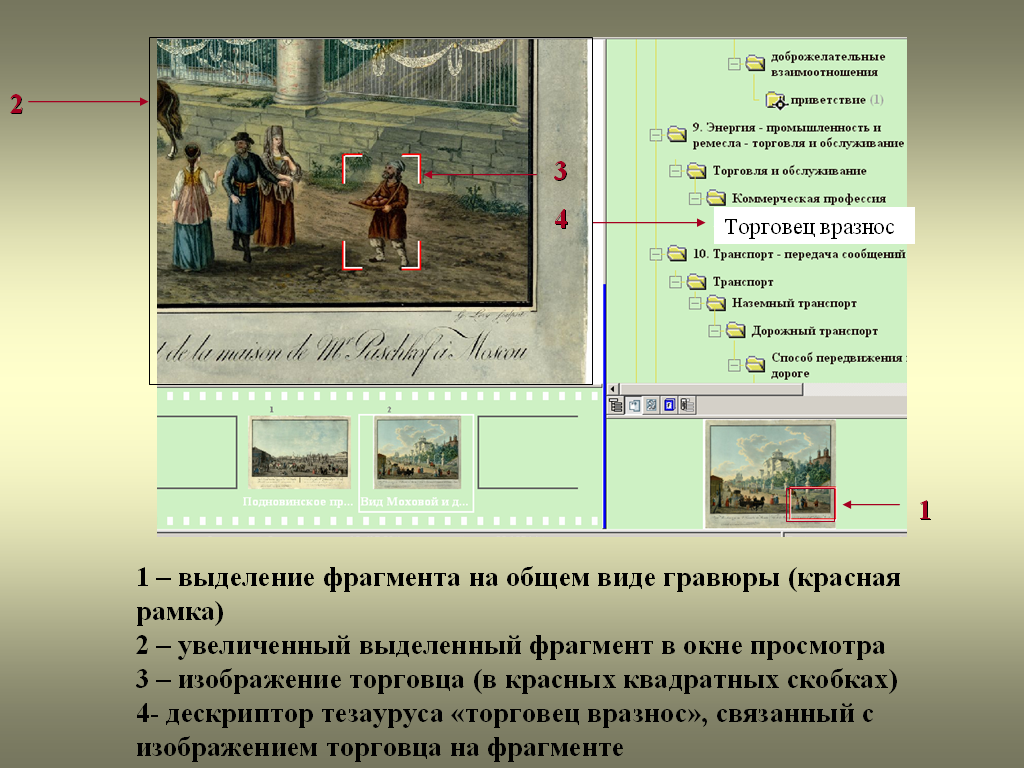Click the overview engraving thumbnail below the toolbar
This screenshot has width=1024, height=768.
[770, 474]
